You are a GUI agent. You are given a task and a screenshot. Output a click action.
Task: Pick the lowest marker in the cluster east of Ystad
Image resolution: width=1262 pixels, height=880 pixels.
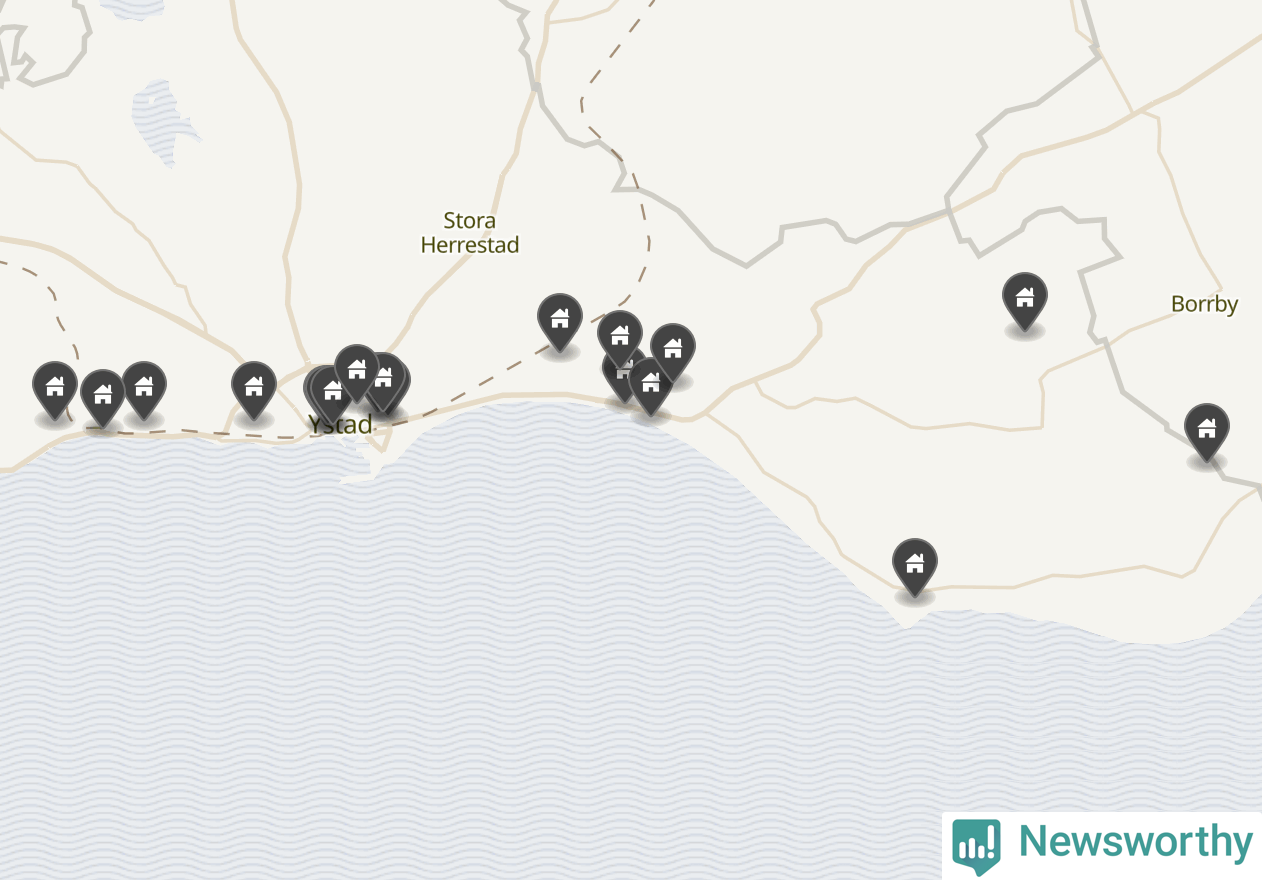[x=651, y=382]
